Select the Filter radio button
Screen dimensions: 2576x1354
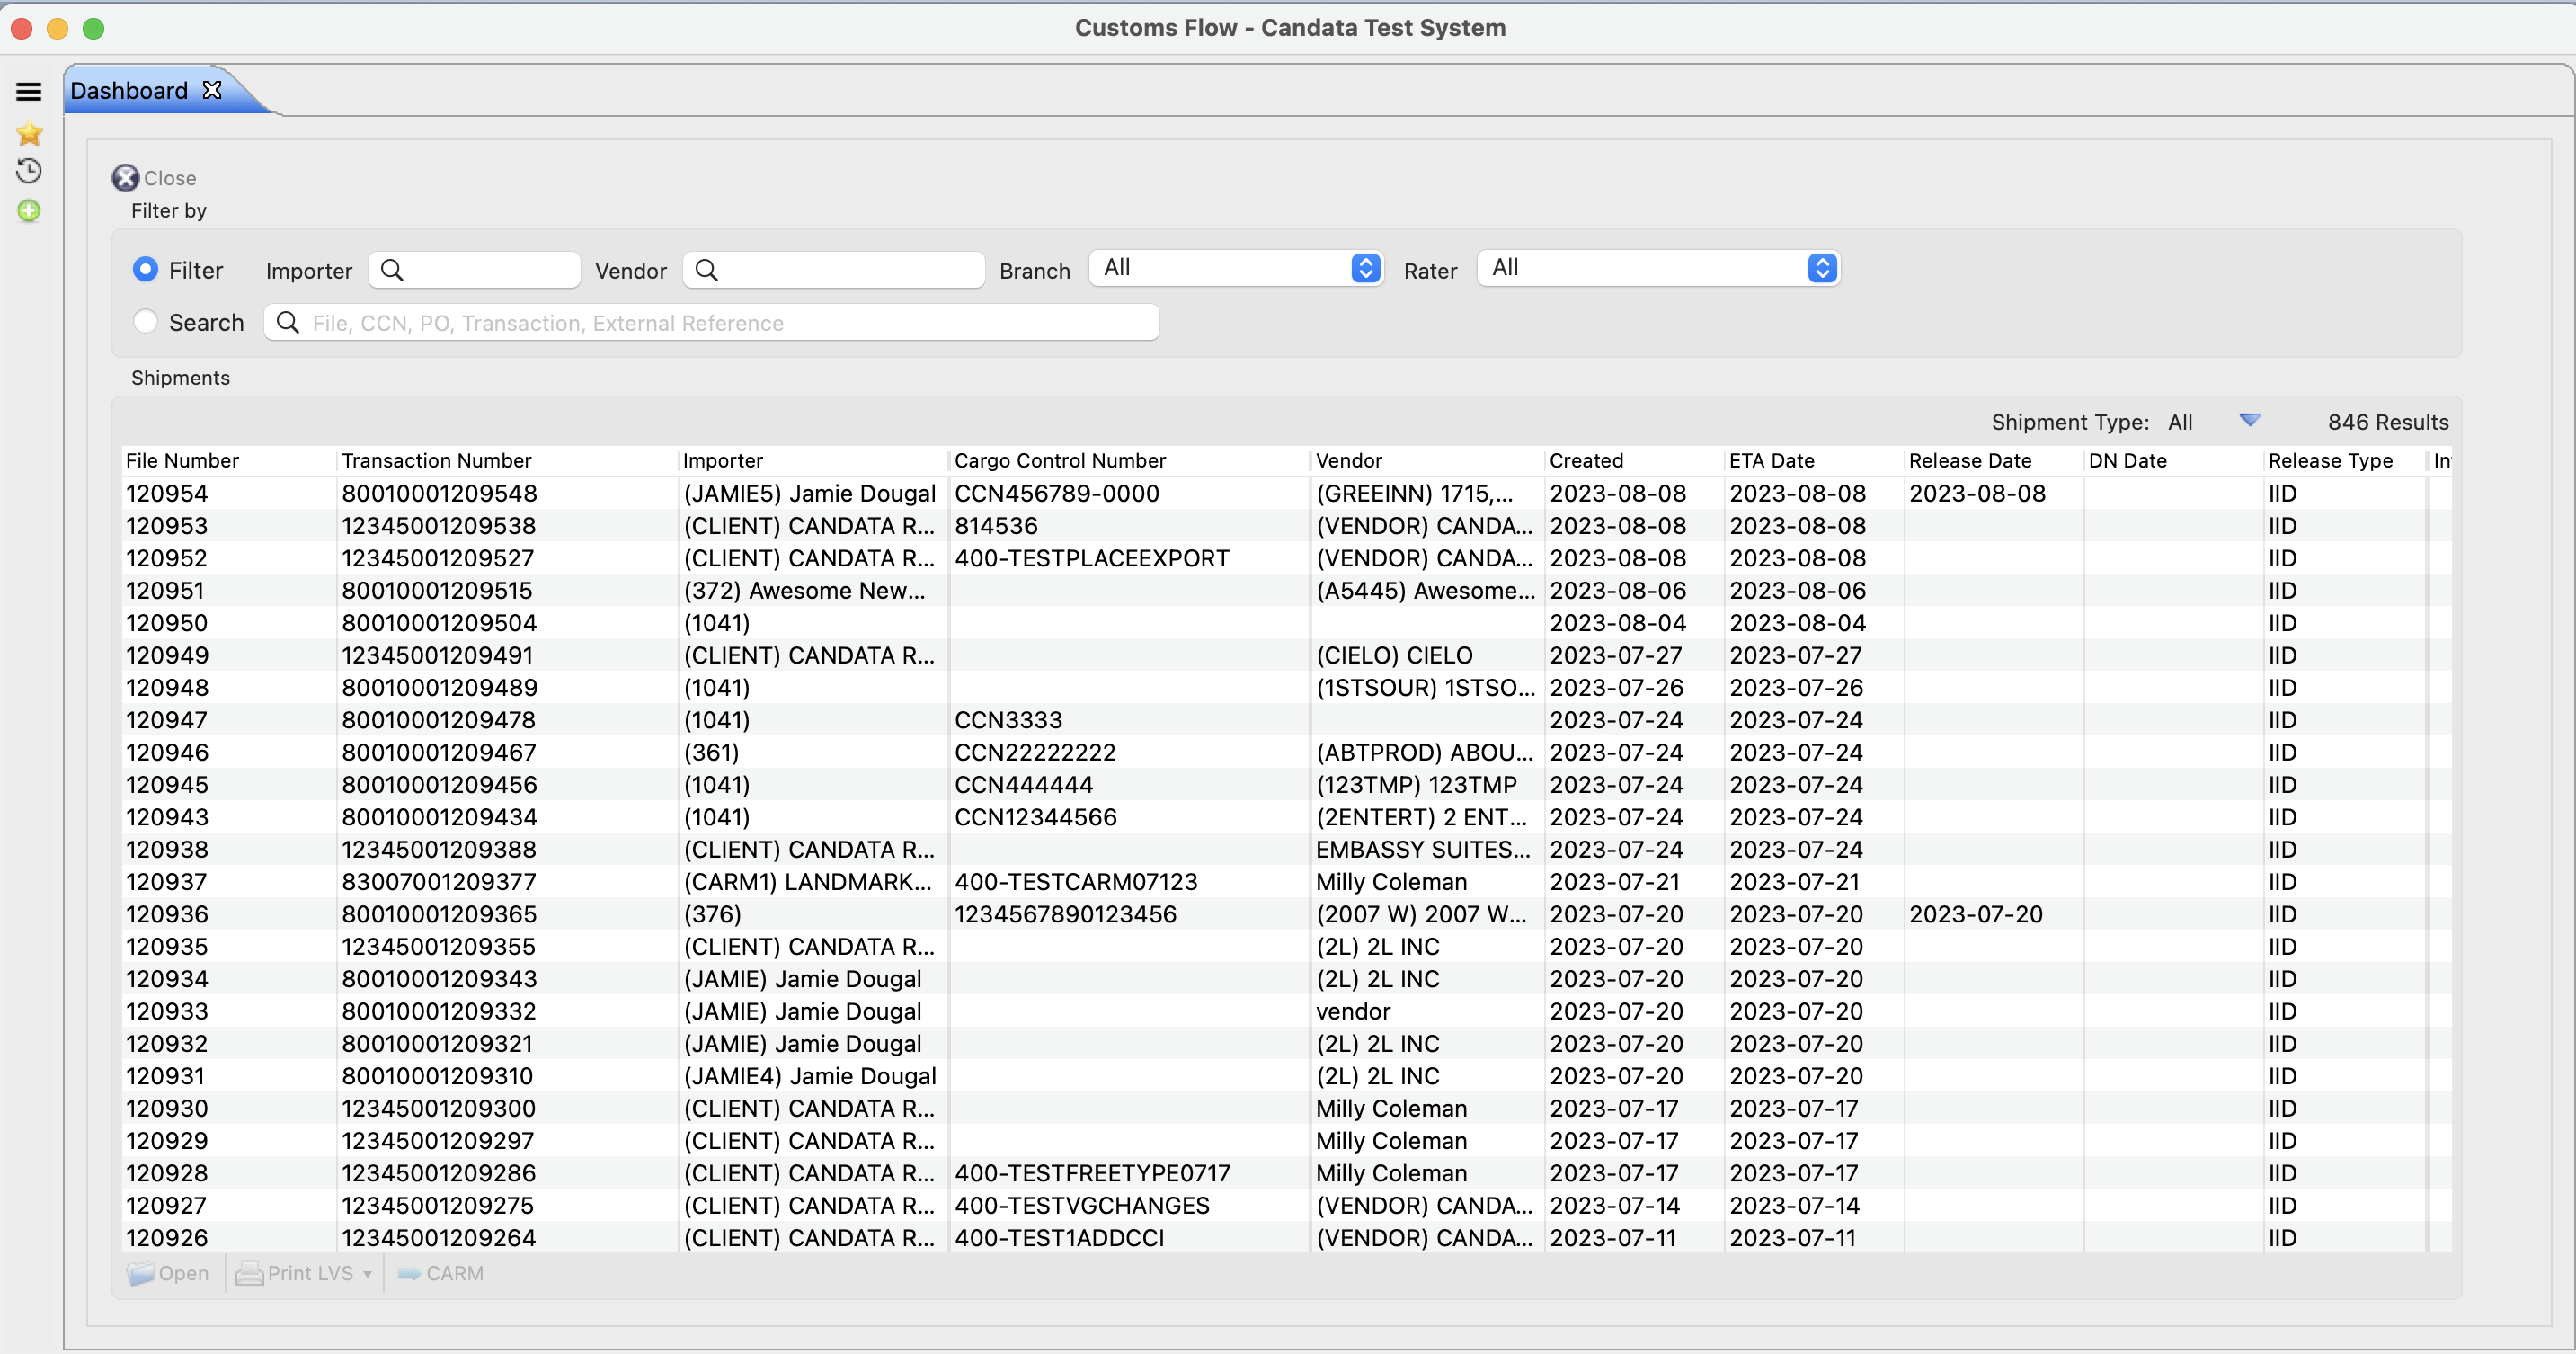[x=146, y=269]
